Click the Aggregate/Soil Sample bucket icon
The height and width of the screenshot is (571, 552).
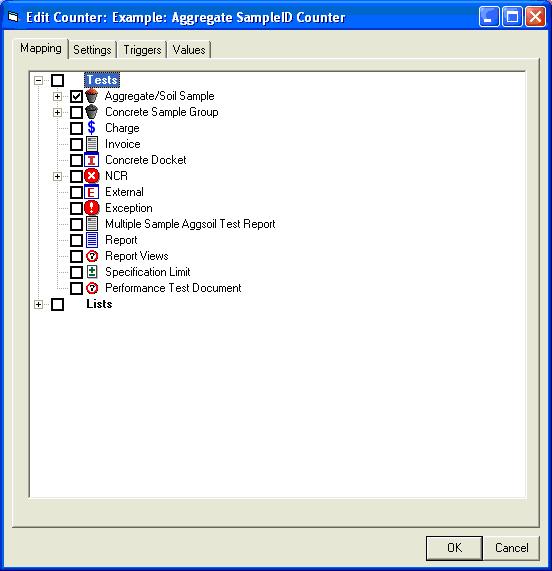point(91,96)
